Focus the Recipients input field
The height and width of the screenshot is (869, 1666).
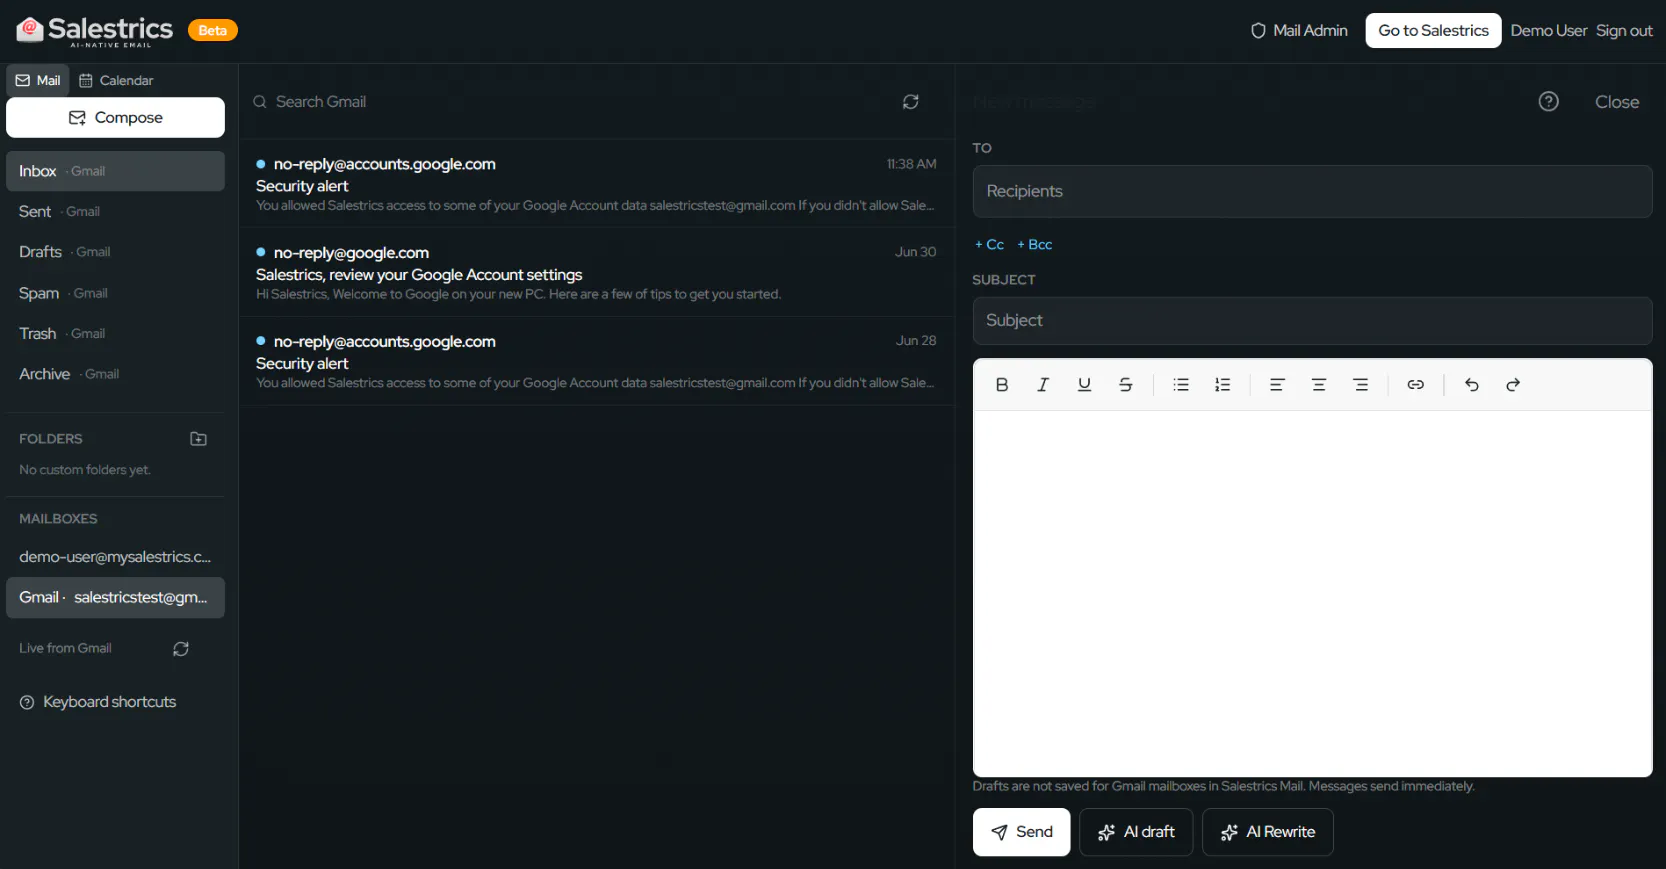1312,191
